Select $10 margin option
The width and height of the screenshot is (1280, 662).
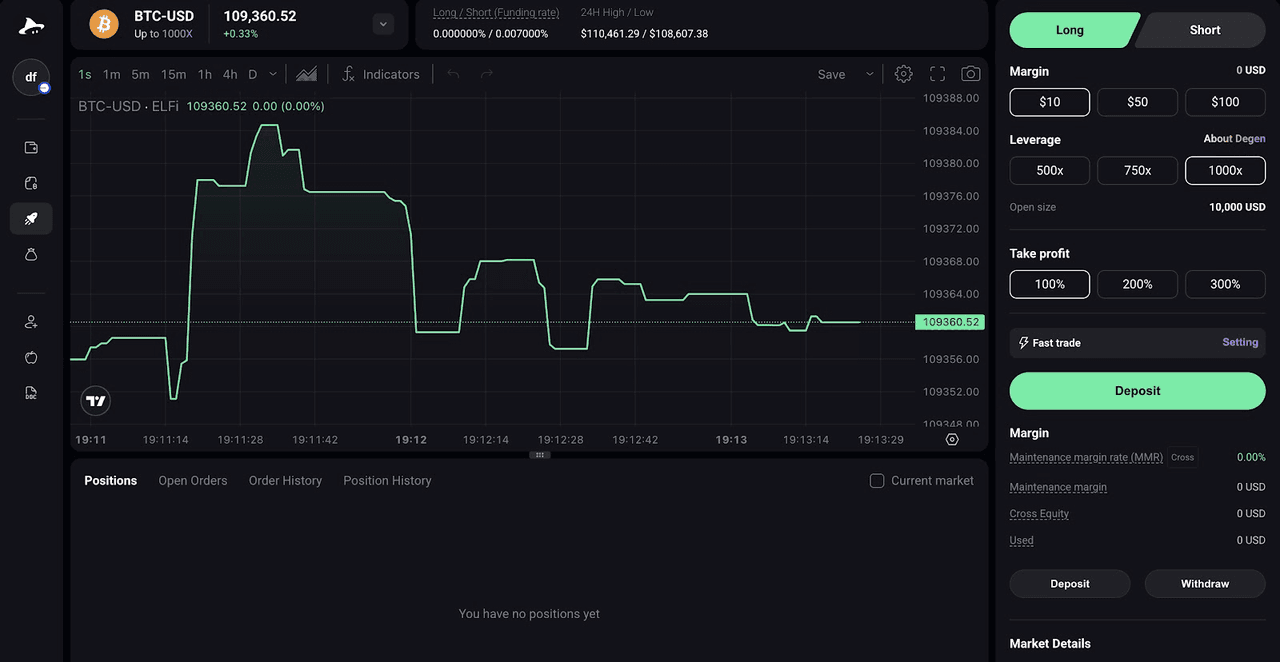(1050, 102)
